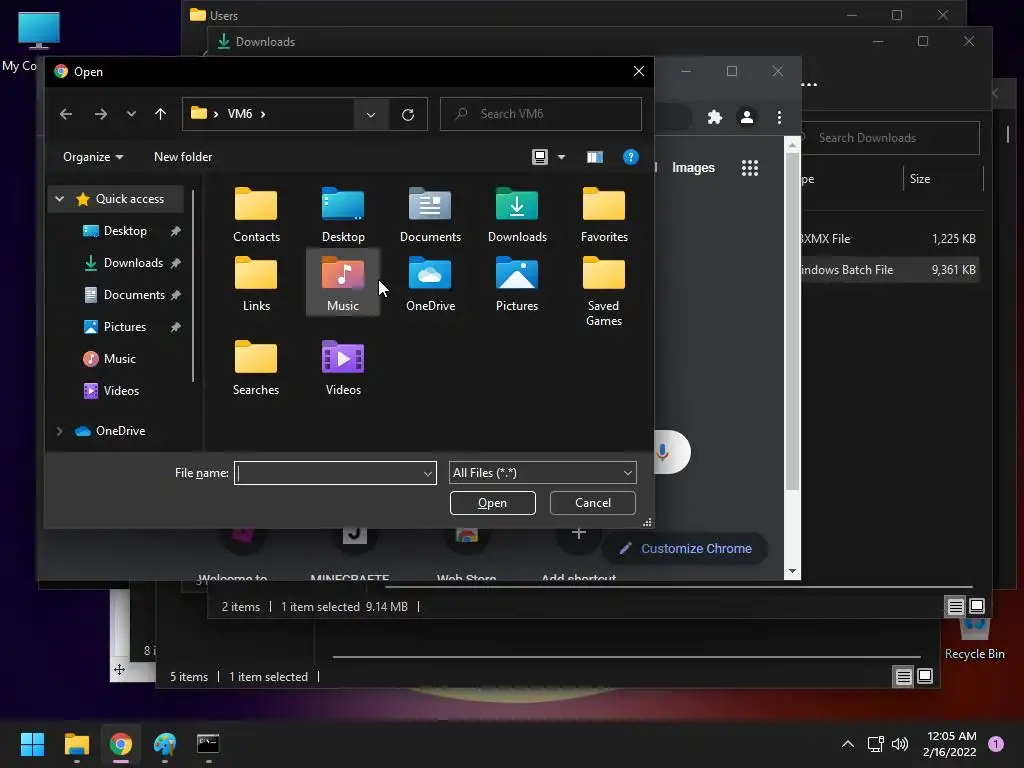The height and width of the screenshot is (768, 1024).
Task: Open the Downloads folder in file list
Action: pos(517,215)
